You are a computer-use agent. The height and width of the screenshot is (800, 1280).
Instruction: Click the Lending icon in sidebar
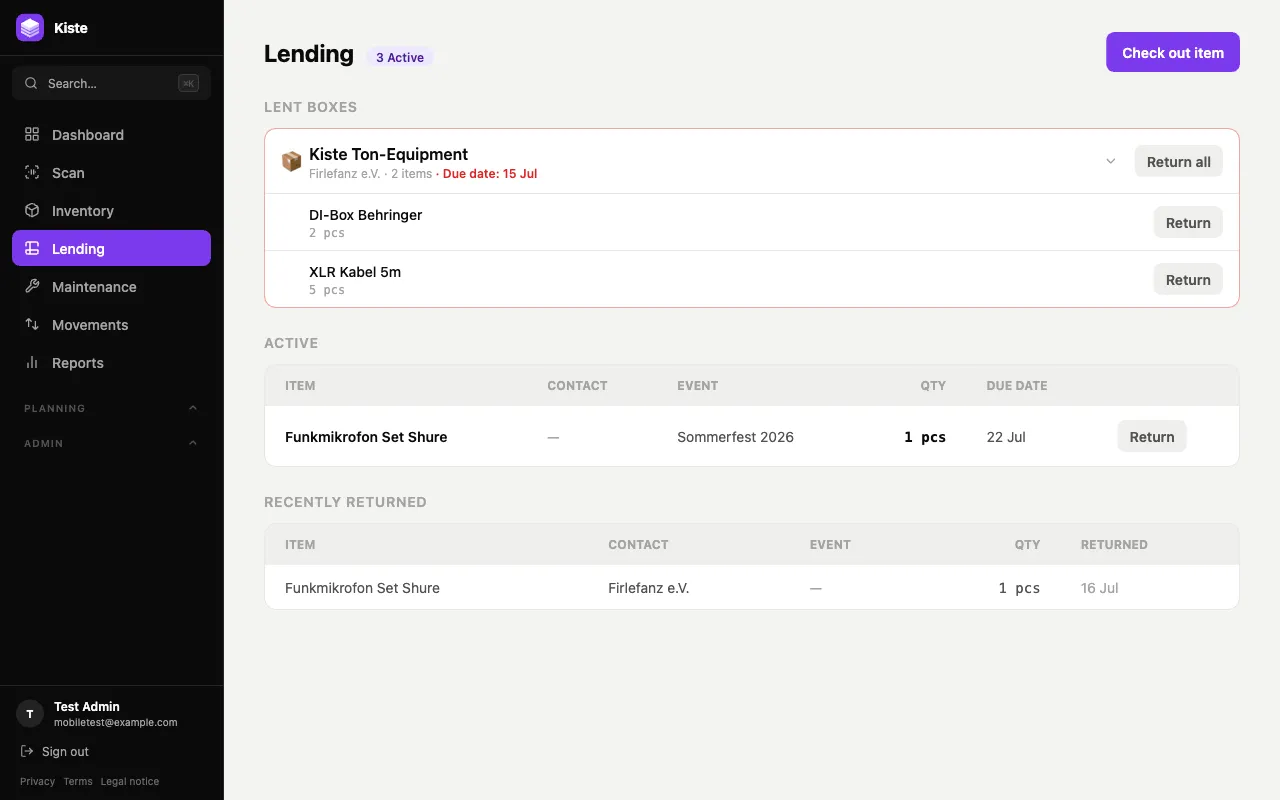tap(32, 248)
